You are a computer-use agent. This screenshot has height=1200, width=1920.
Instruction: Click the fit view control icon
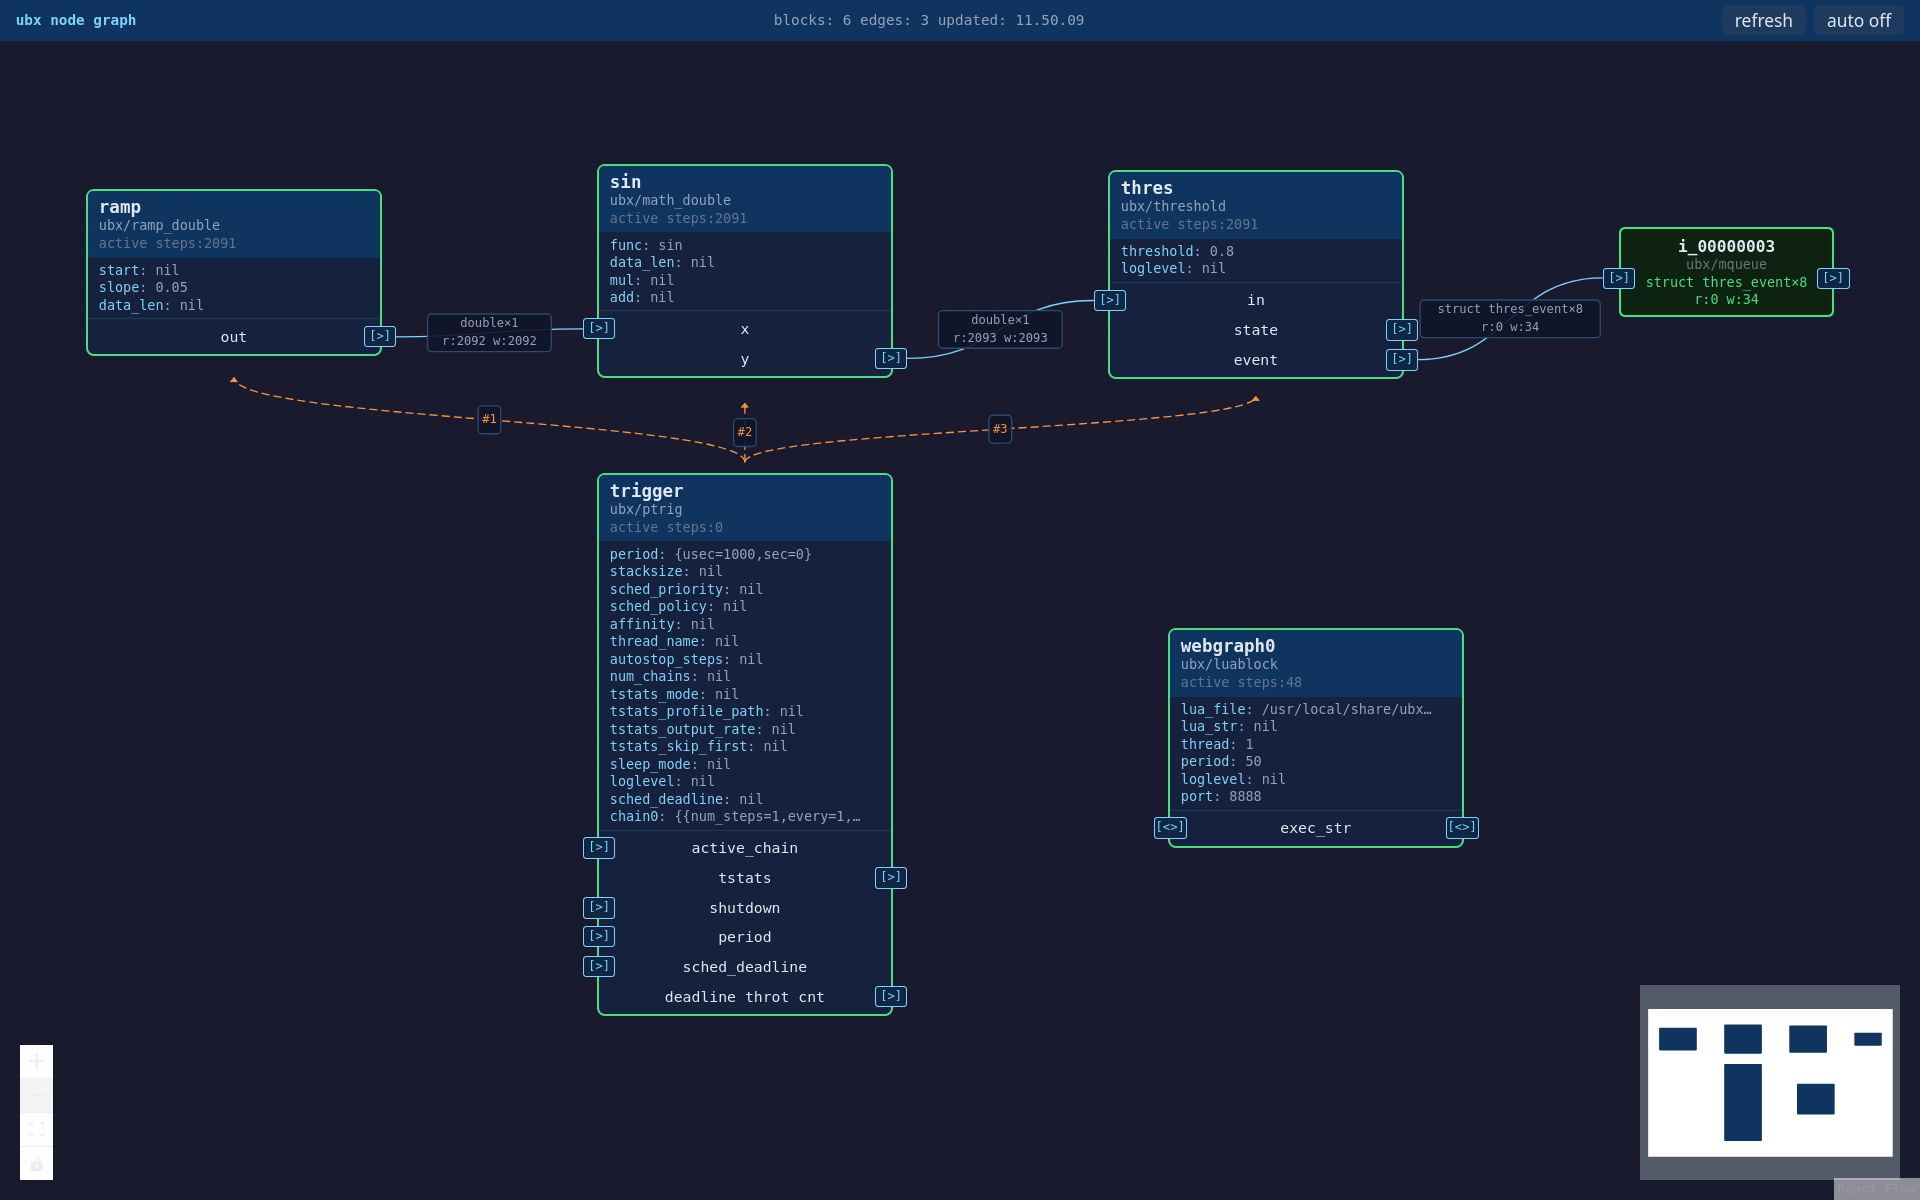(x=36, y=1129)
